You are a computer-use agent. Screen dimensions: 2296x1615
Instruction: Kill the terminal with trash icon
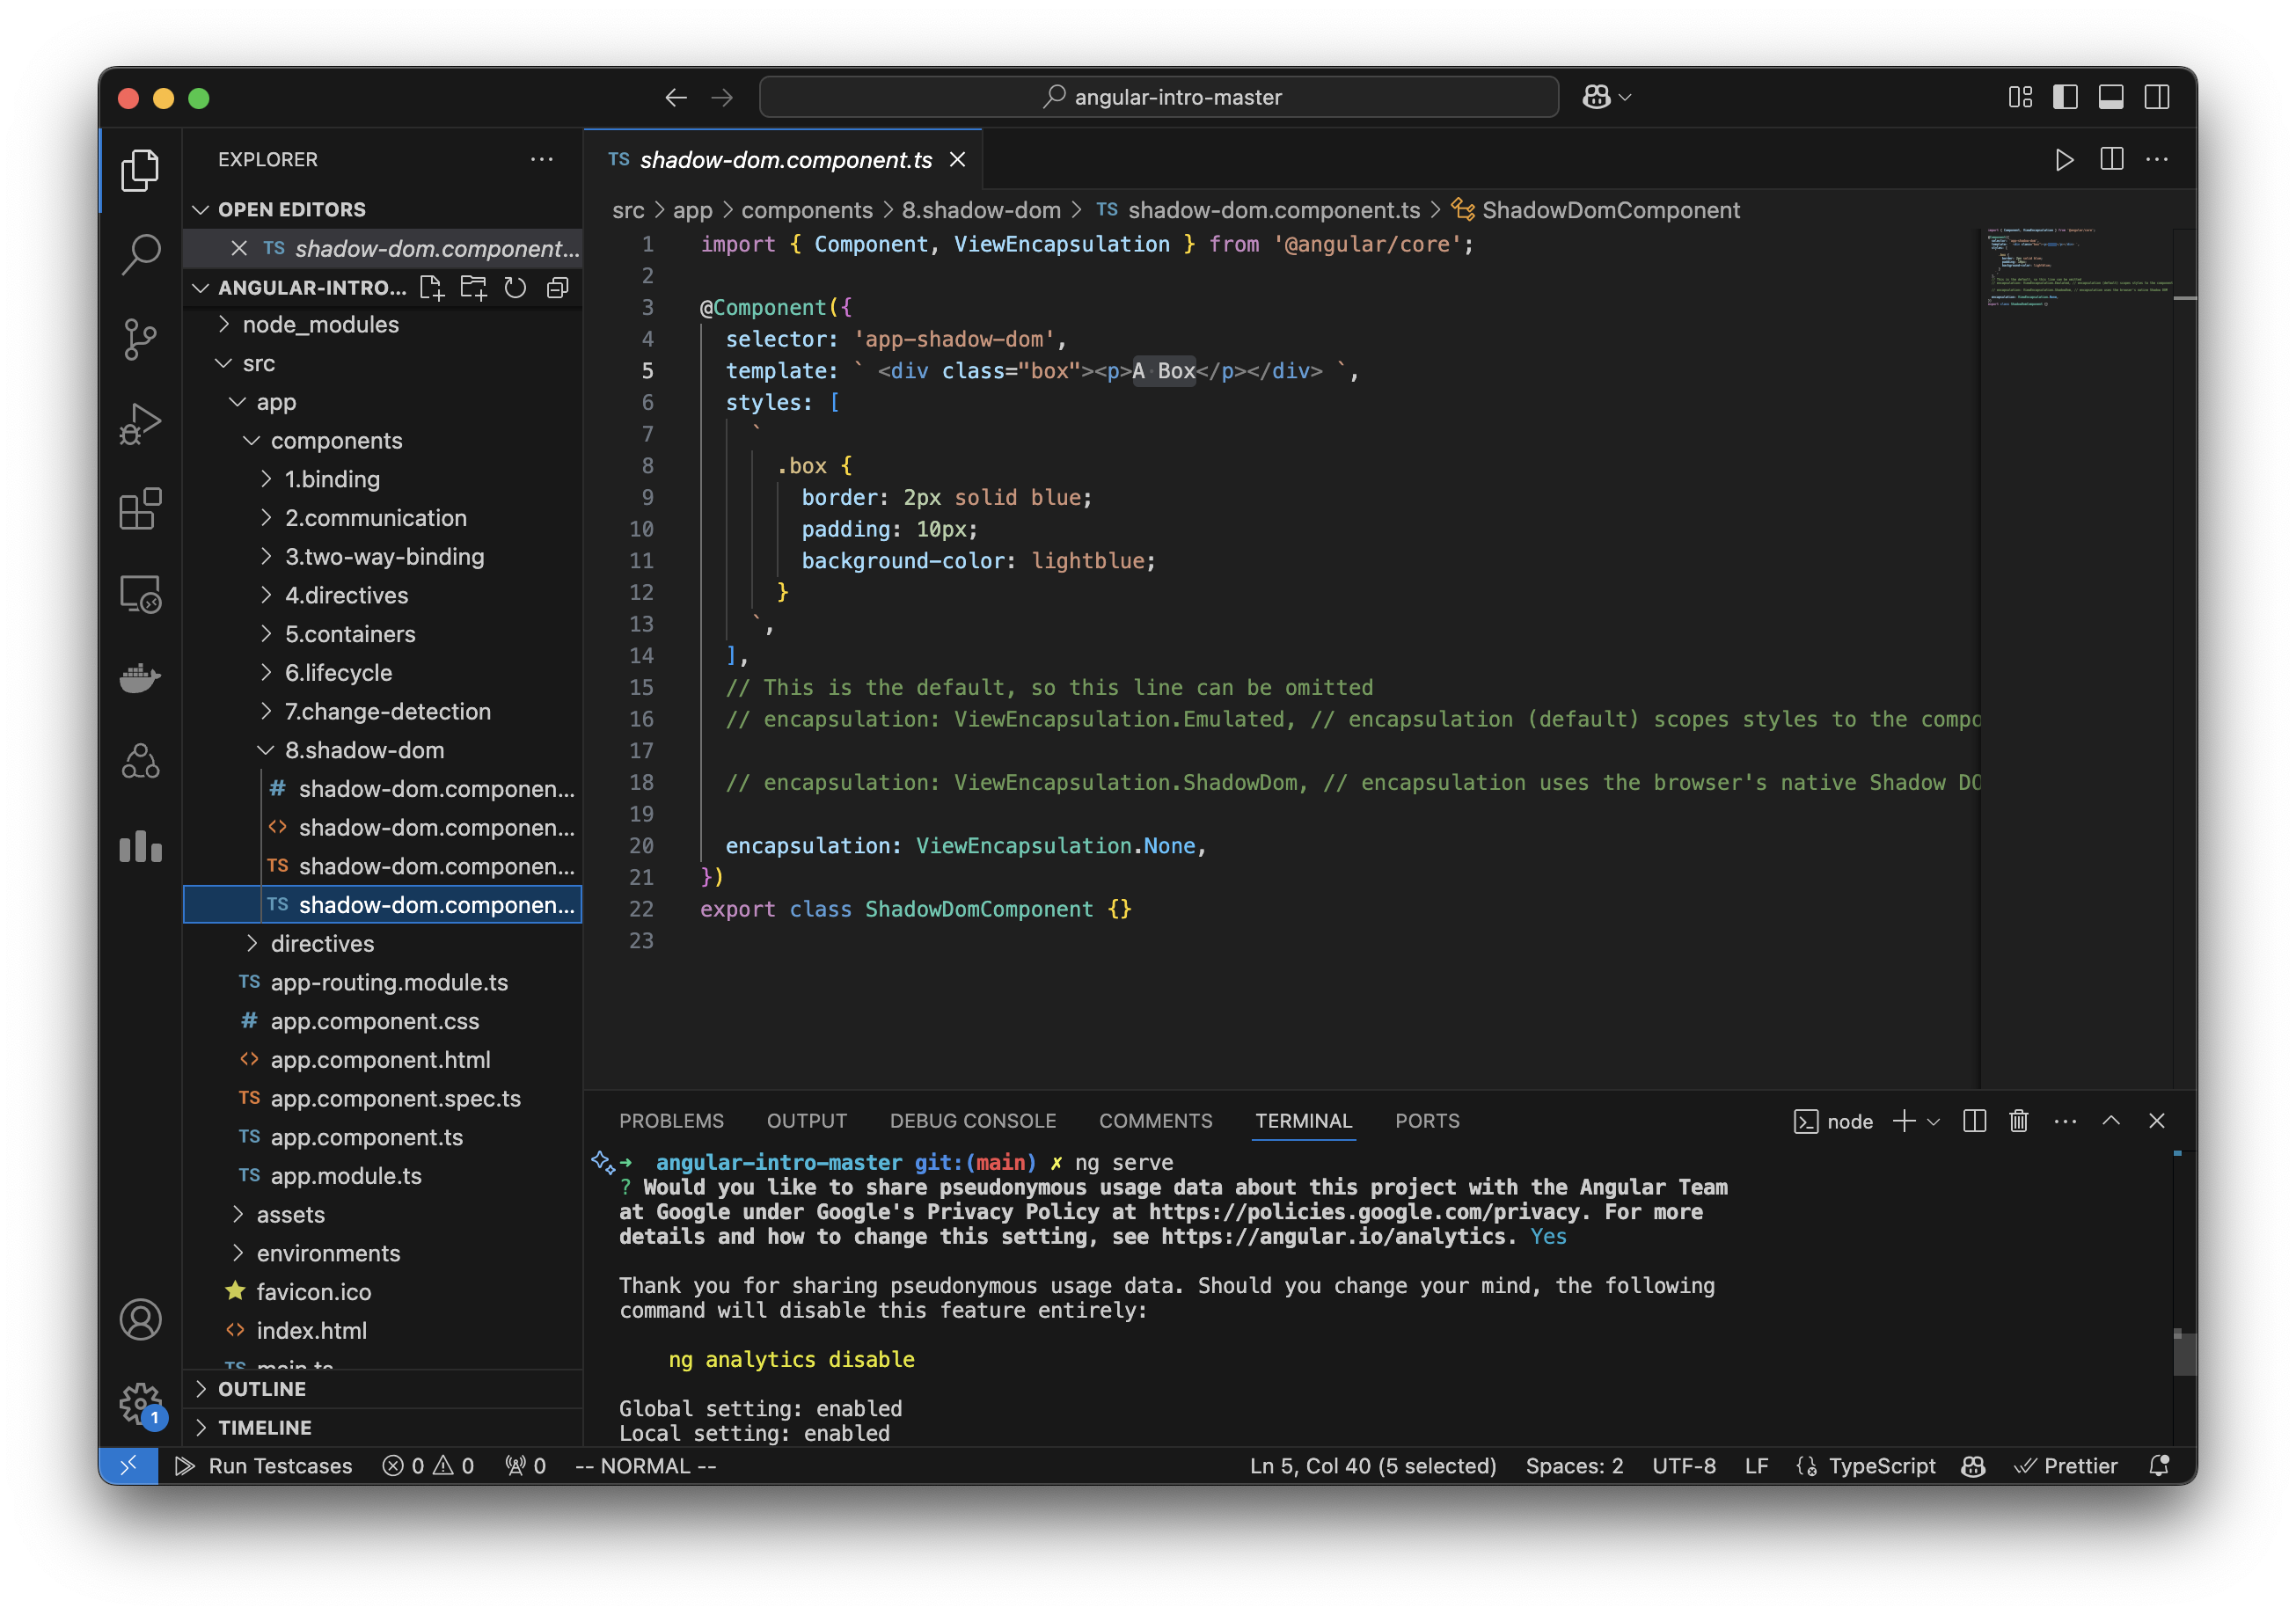click(x=2018, y=1121)
